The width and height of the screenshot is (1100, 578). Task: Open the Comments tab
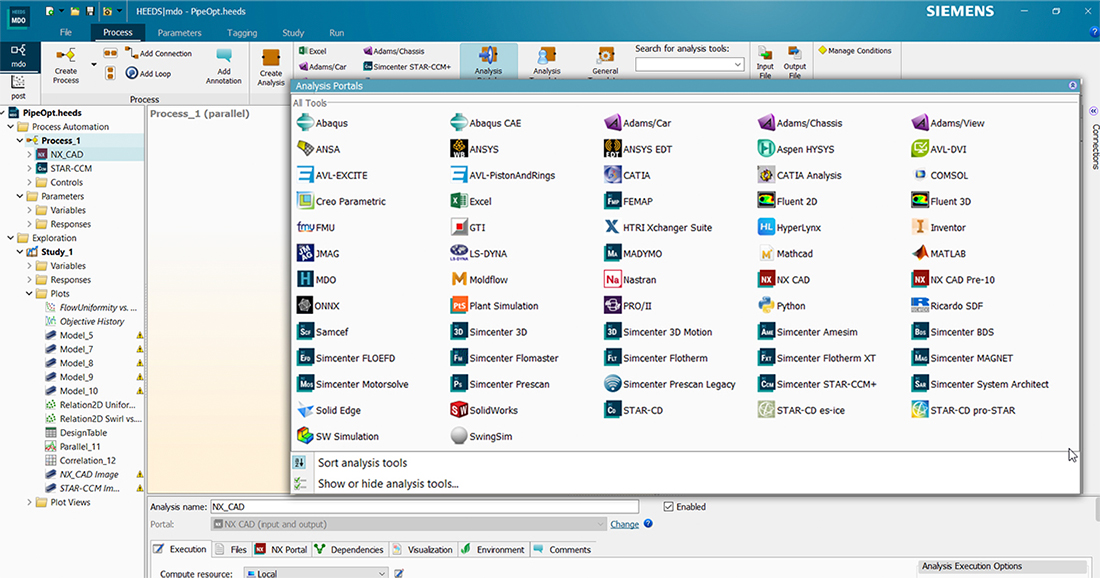tap(562, 549)
